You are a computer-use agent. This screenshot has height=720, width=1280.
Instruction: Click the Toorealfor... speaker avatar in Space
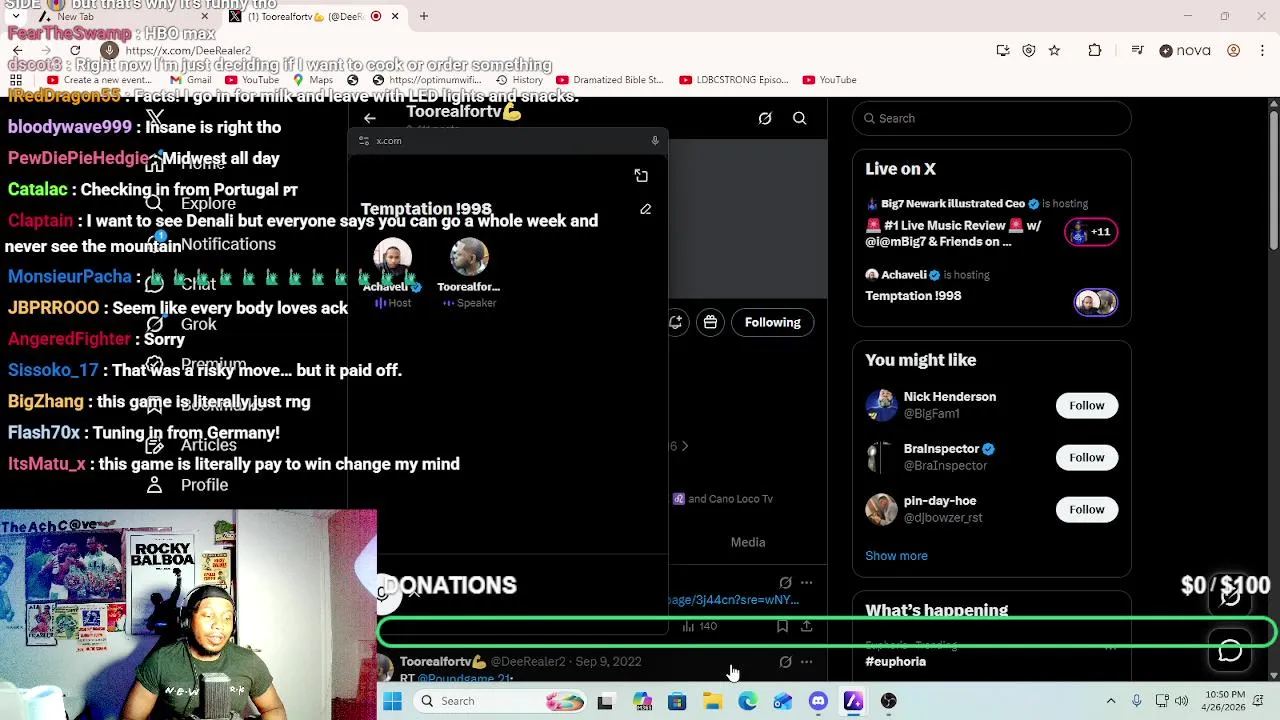[469, 257]
